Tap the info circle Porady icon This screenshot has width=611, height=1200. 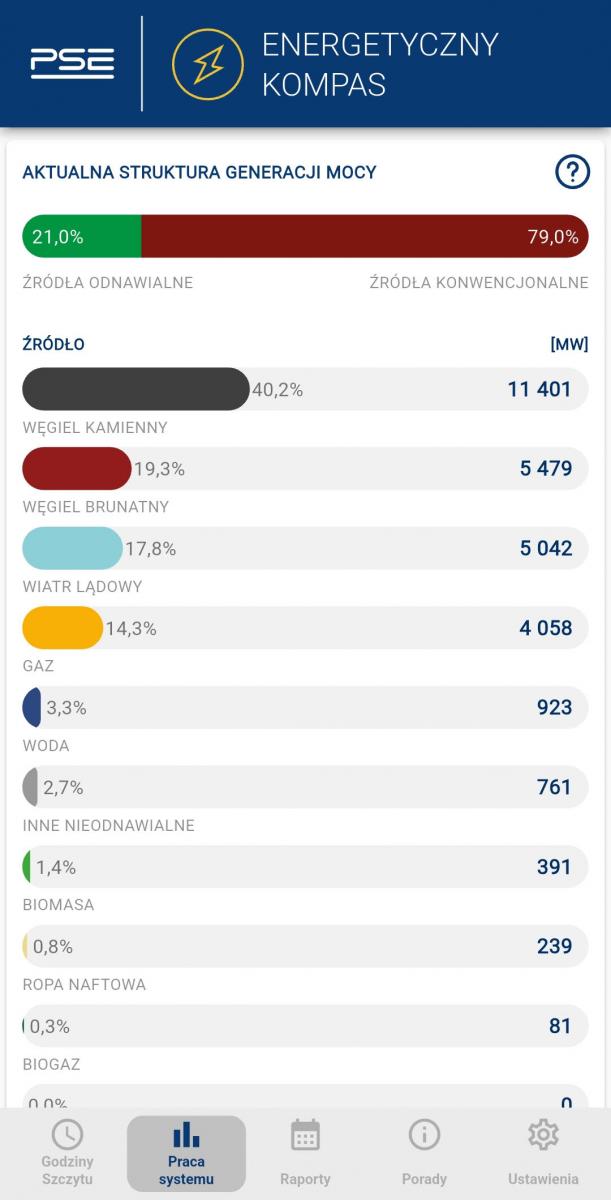424,1134
